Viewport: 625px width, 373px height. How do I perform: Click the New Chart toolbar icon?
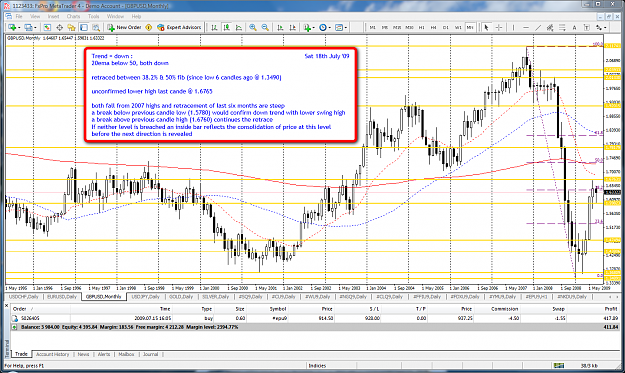click(x=12, y=27)
